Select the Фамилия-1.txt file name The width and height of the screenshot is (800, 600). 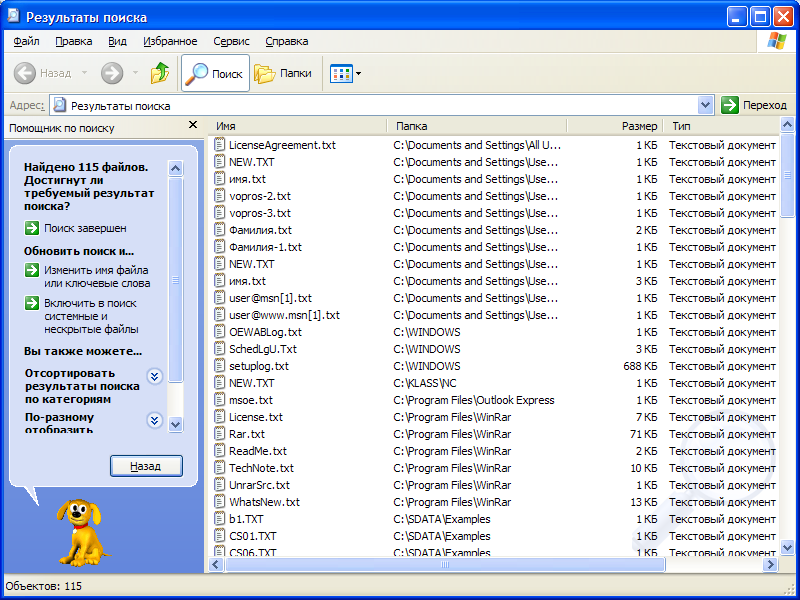265,247
